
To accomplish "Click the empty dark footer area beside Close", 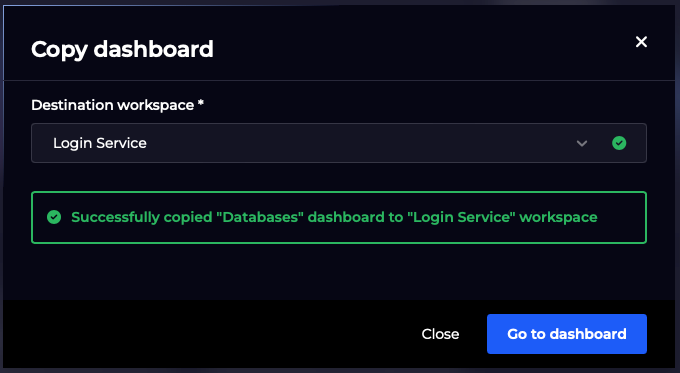I will coord(208,334).
